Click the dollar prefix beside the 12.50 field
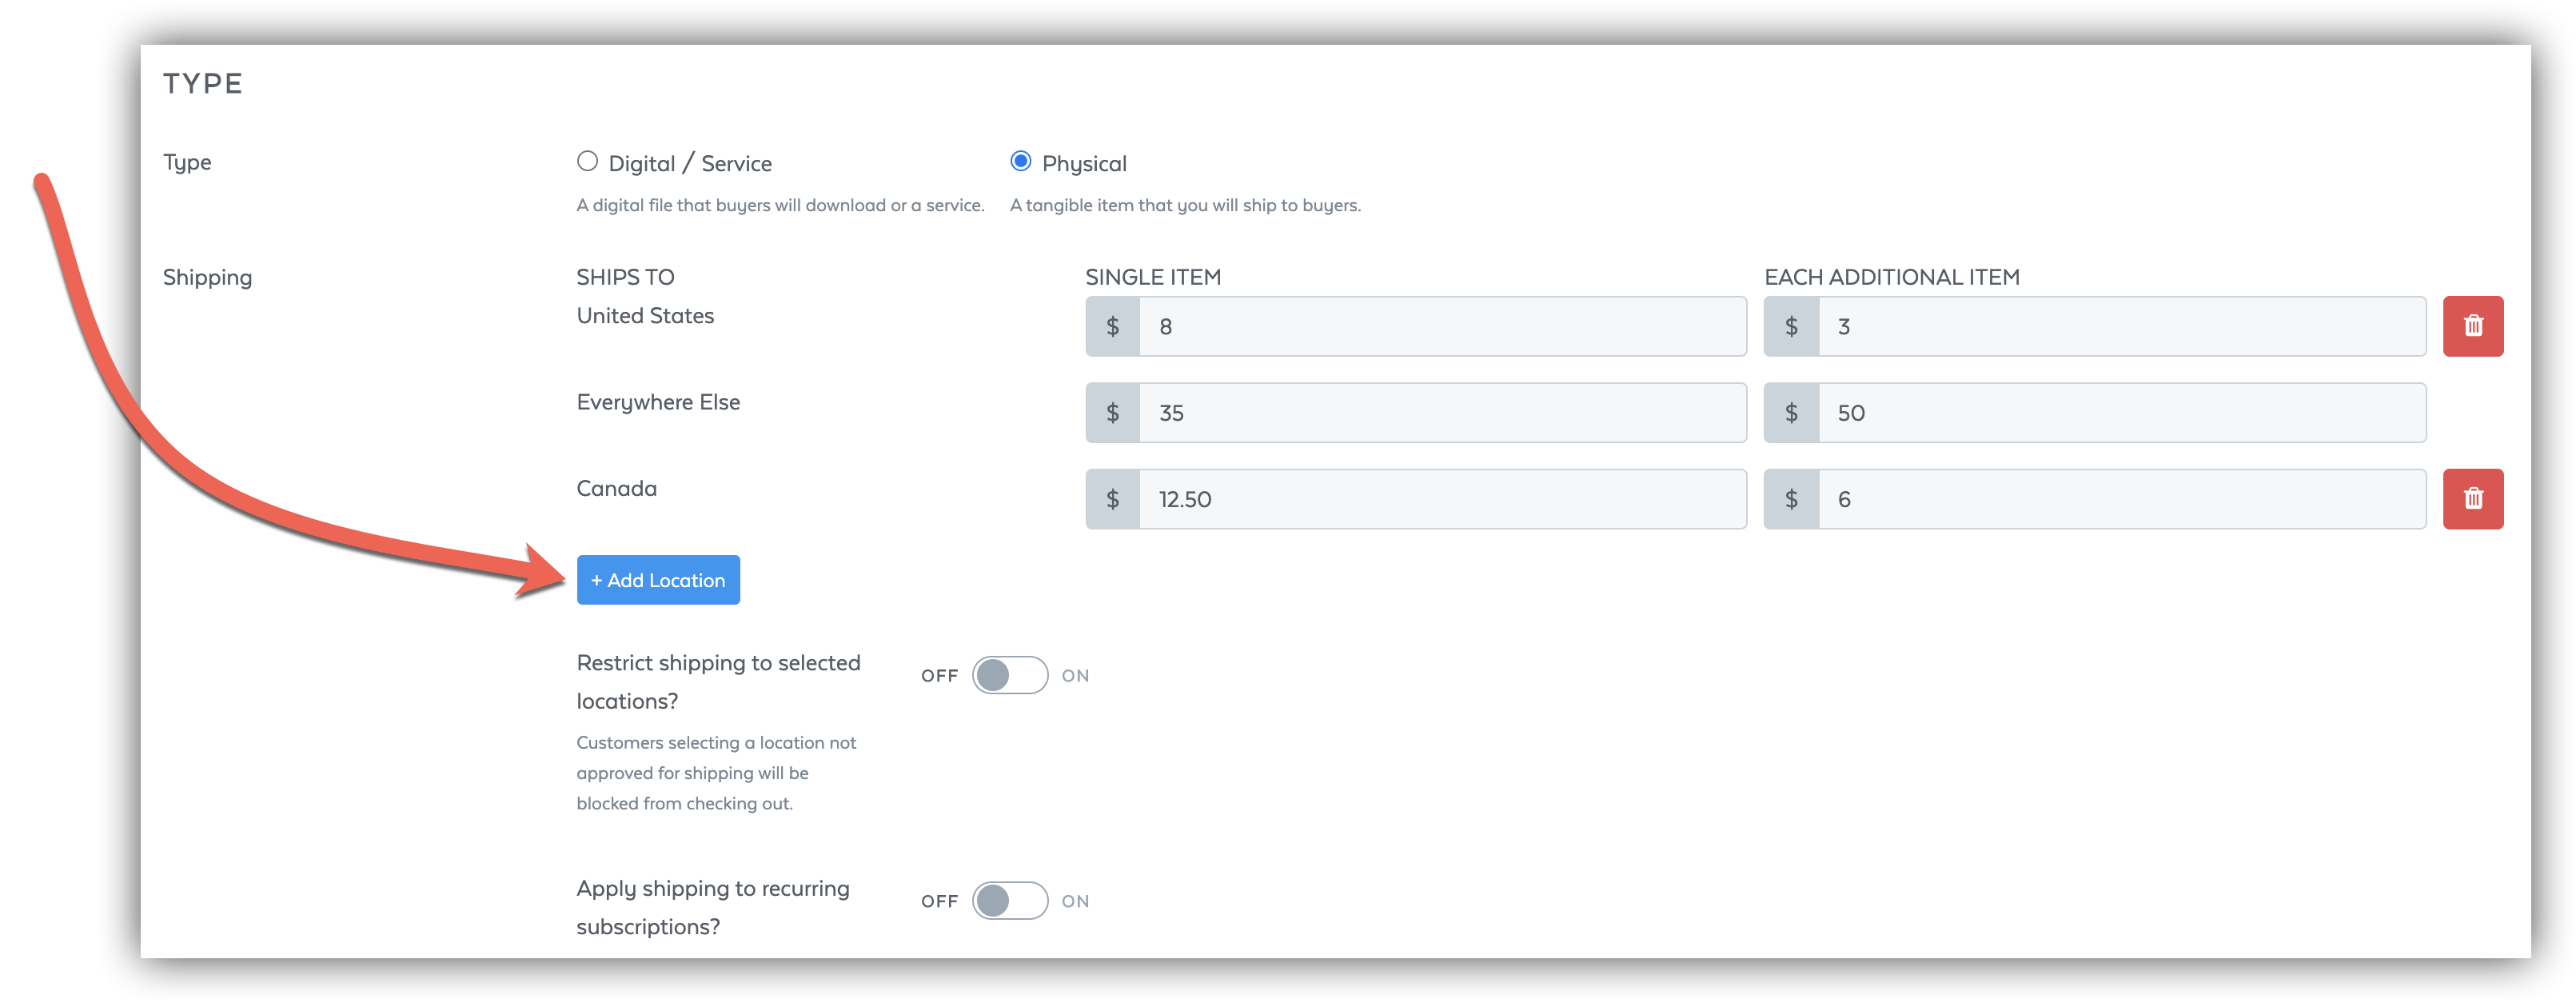This screenshot has height=1003, width=2576. [x=1112, y=498]
